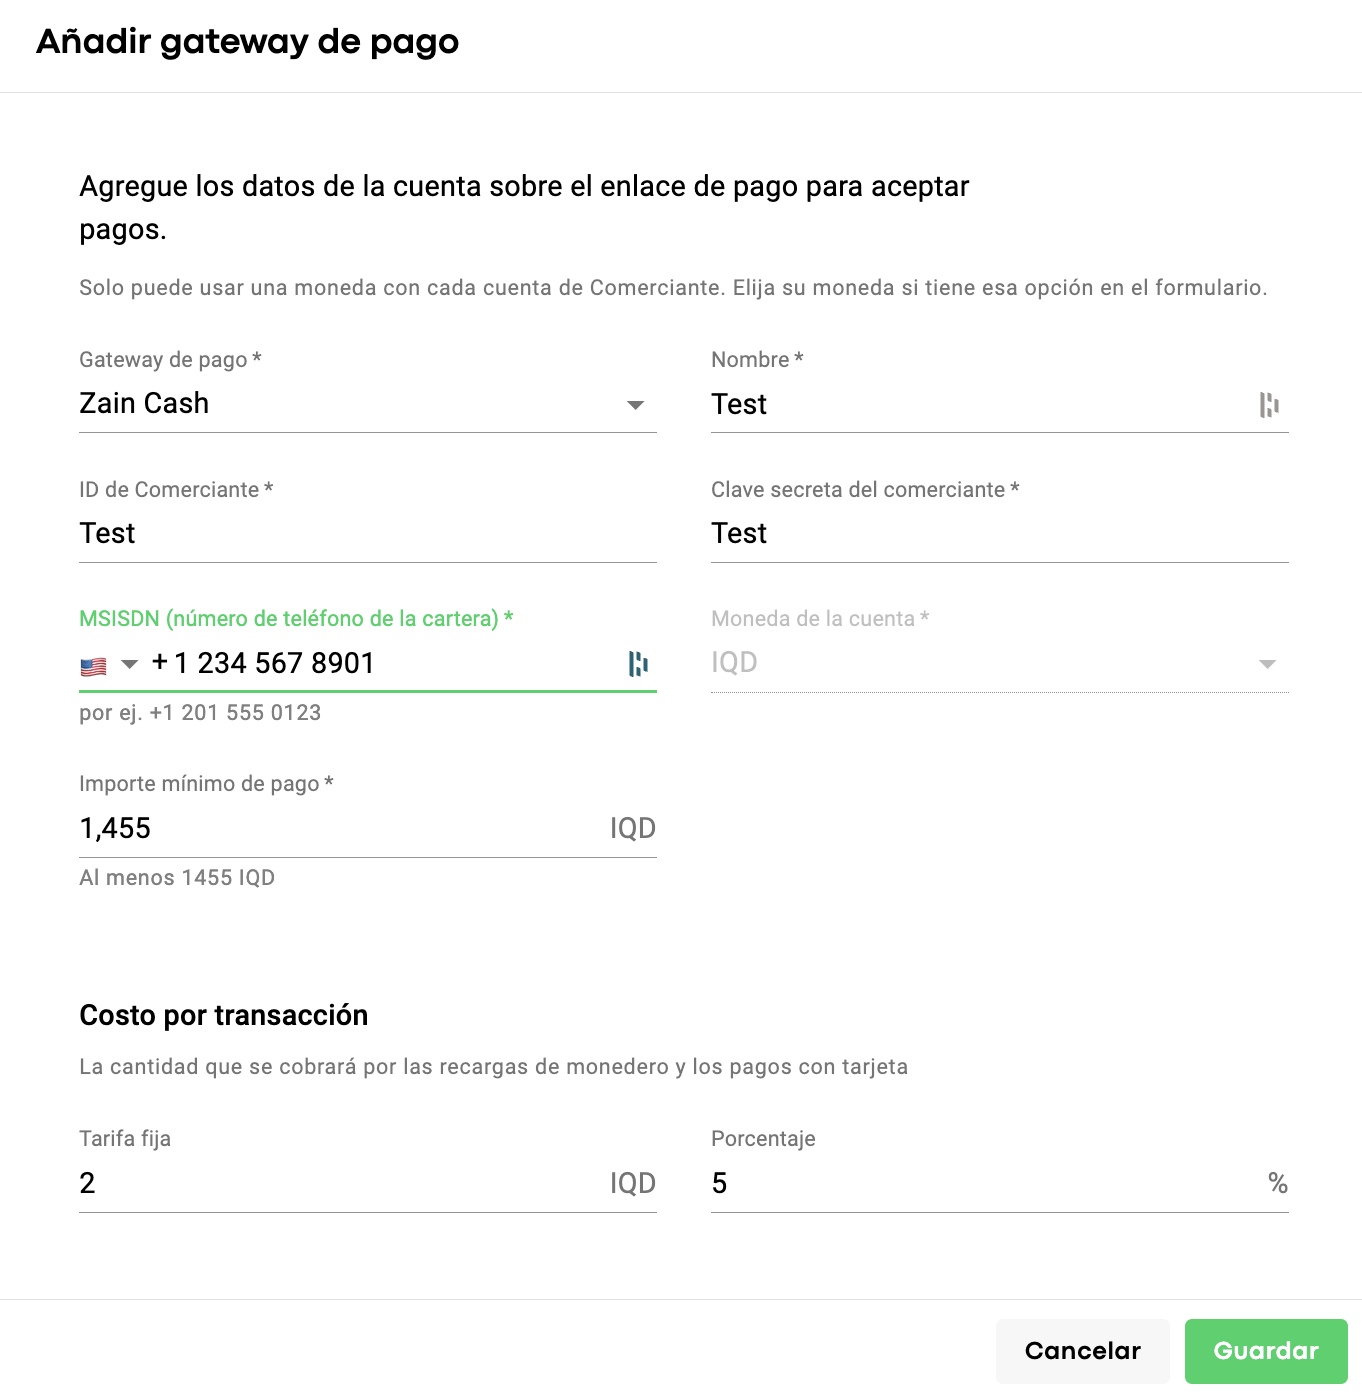The height and width of the screenshot is (1392, 1362).
Task: Click the Tarifa fija amount field
Action: (340, 1184)
